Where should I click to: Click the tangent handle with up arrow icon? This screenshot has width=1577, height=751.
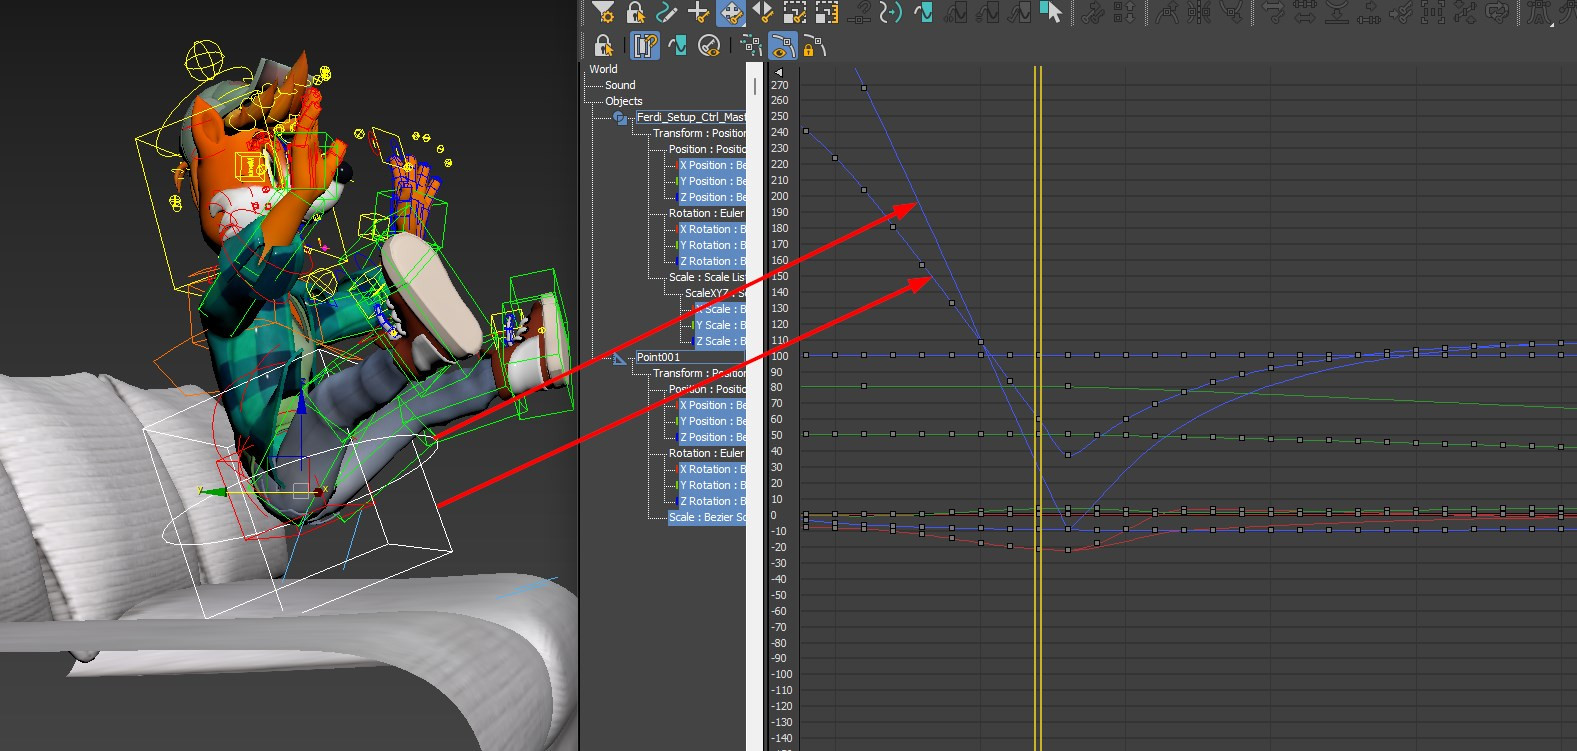pyautogui.click(x=1166, y=12)
